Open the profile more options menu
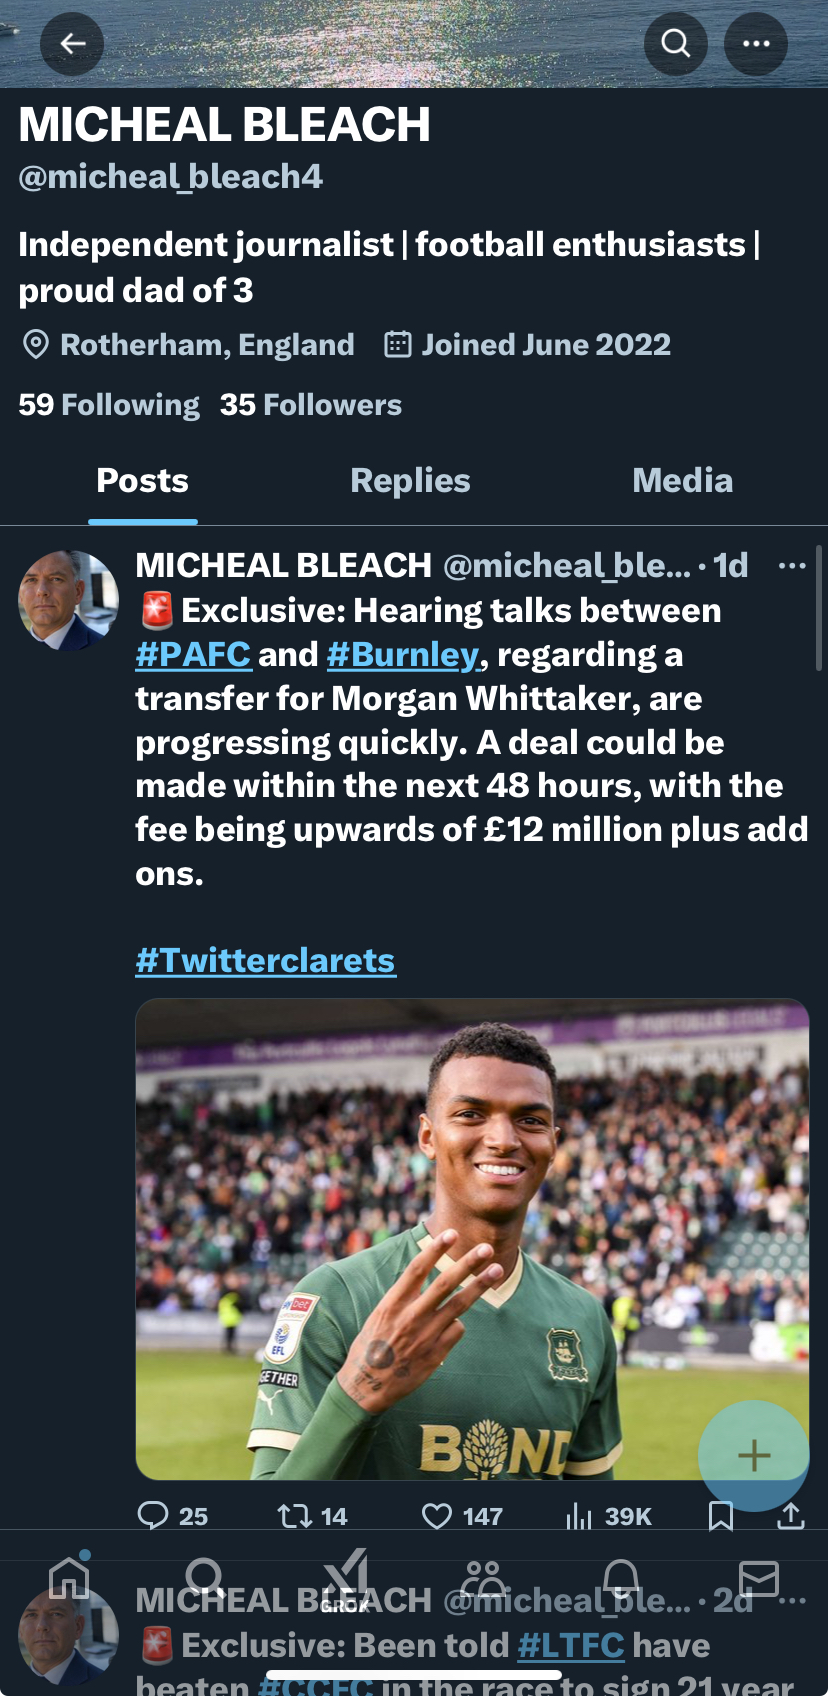 (756, 43)
